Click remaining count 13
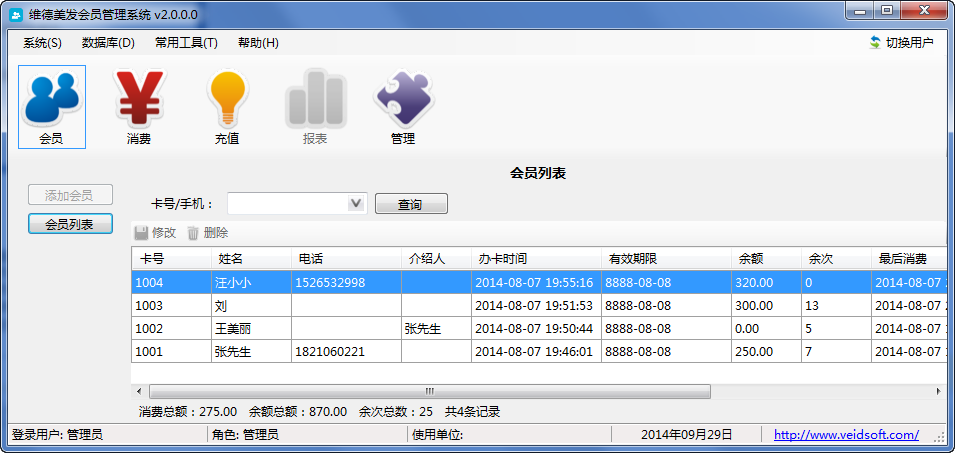The image size is (955, 453). tap(836, 306)
